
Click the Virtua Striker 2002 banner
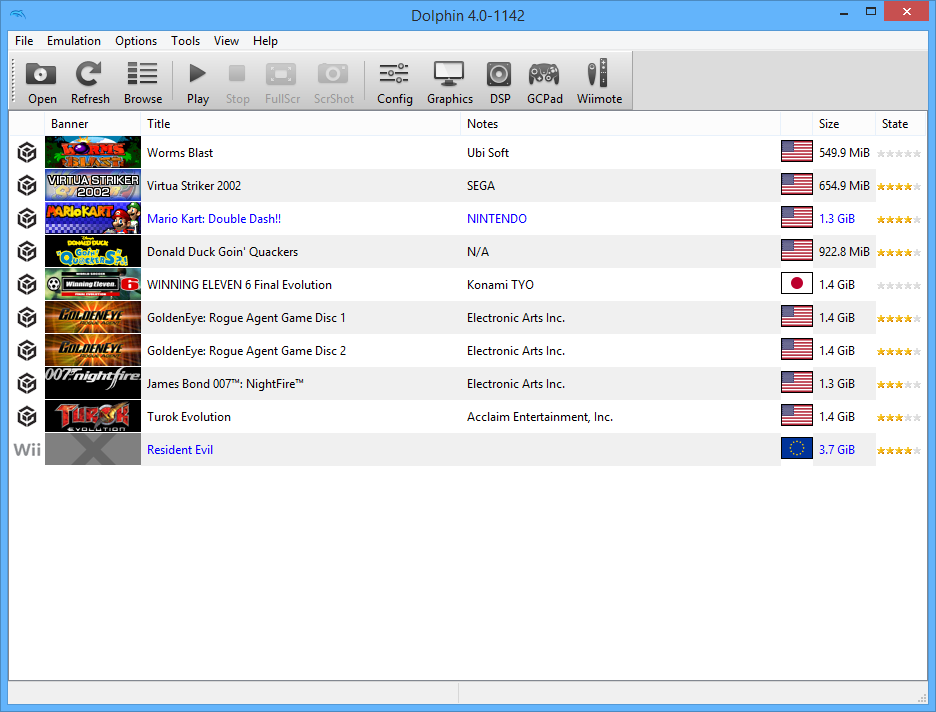(x=93, y=185)
